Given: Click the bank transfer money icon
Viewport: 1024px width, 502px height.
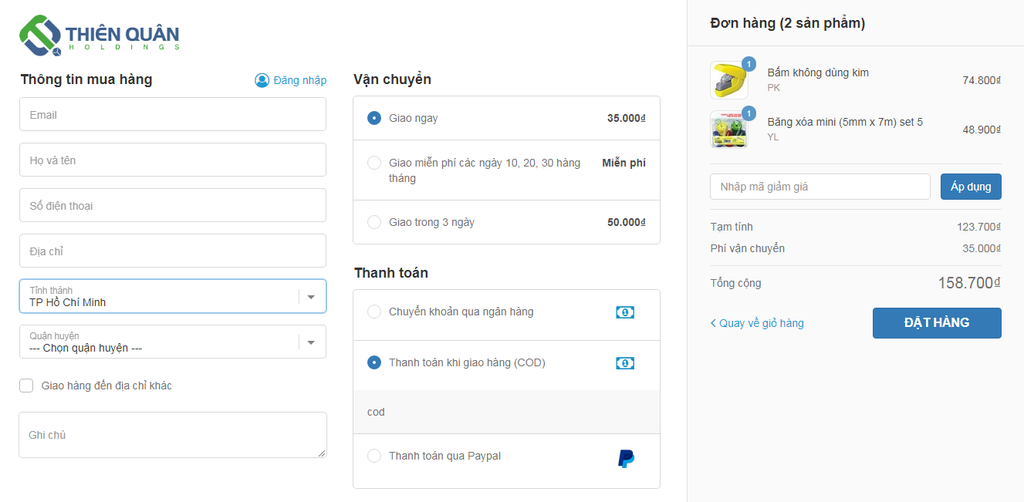Looking at the screenshot, I should click(x=625, y=313).
